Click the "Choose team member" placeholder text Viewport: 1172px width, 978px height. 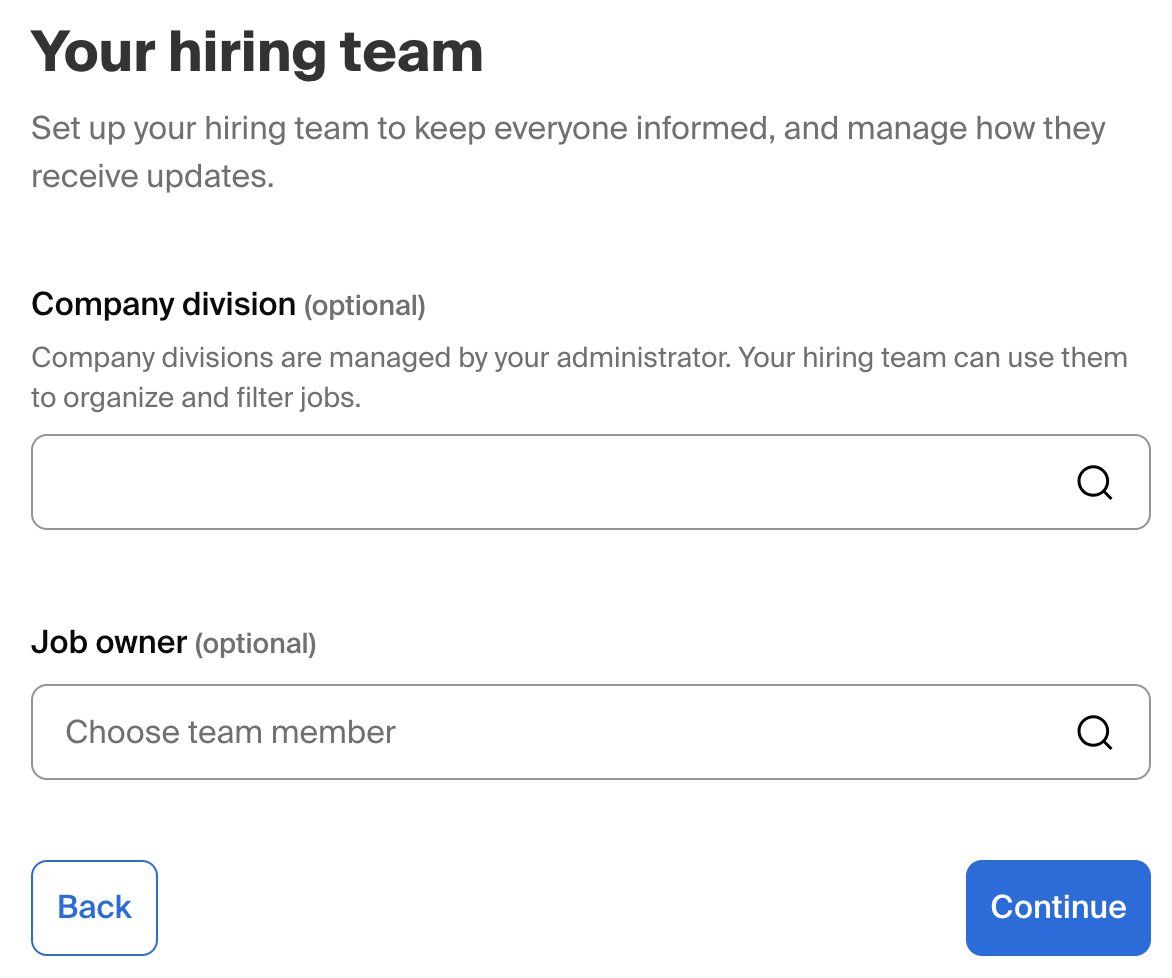click(x=231, y=732)
